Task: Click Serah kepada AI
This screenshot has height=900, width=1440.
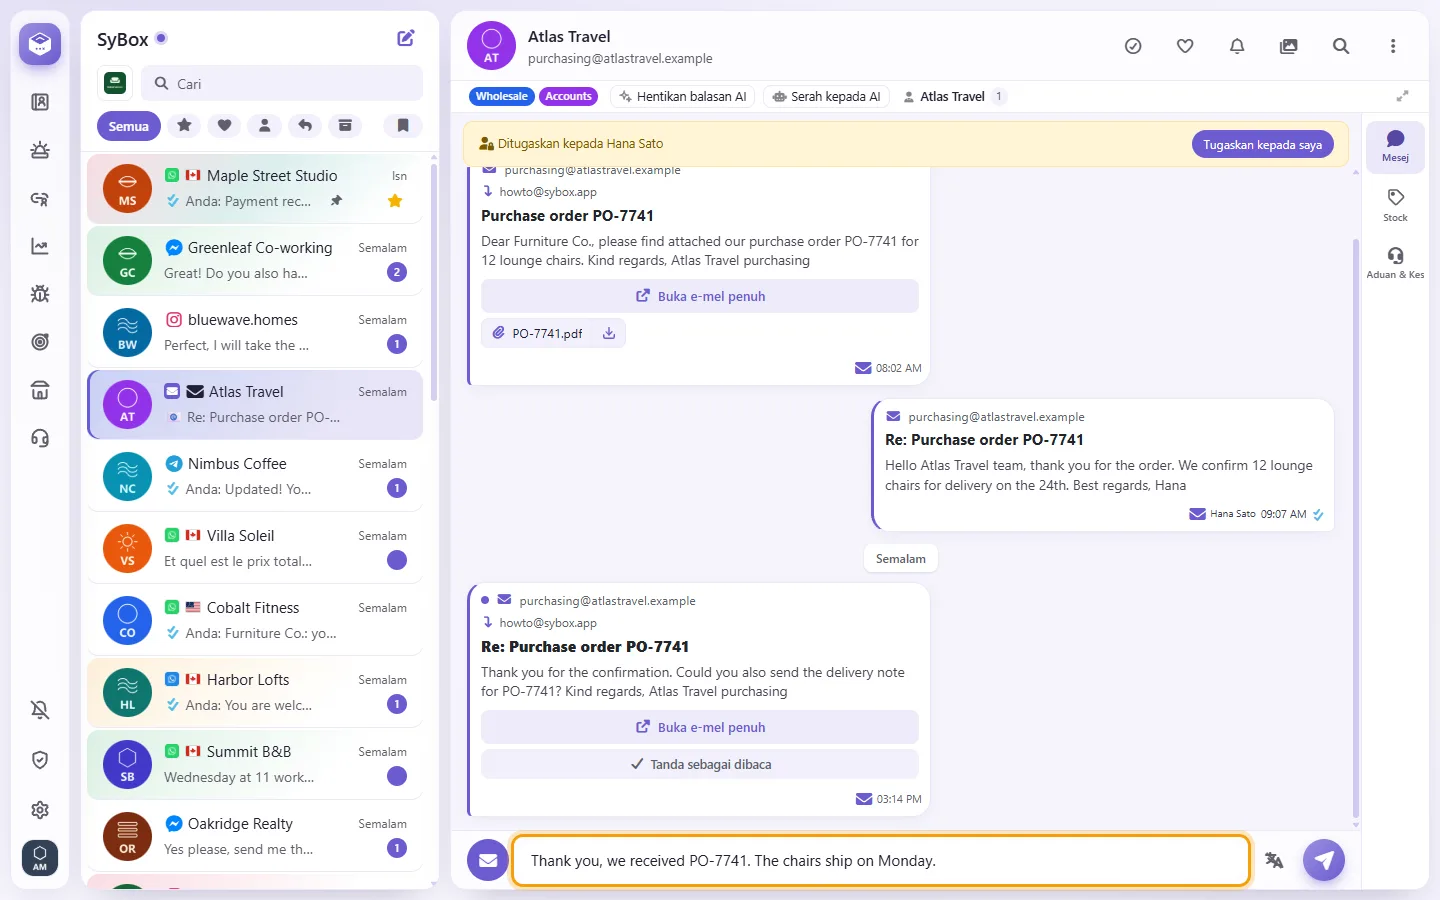Action: 827,96
